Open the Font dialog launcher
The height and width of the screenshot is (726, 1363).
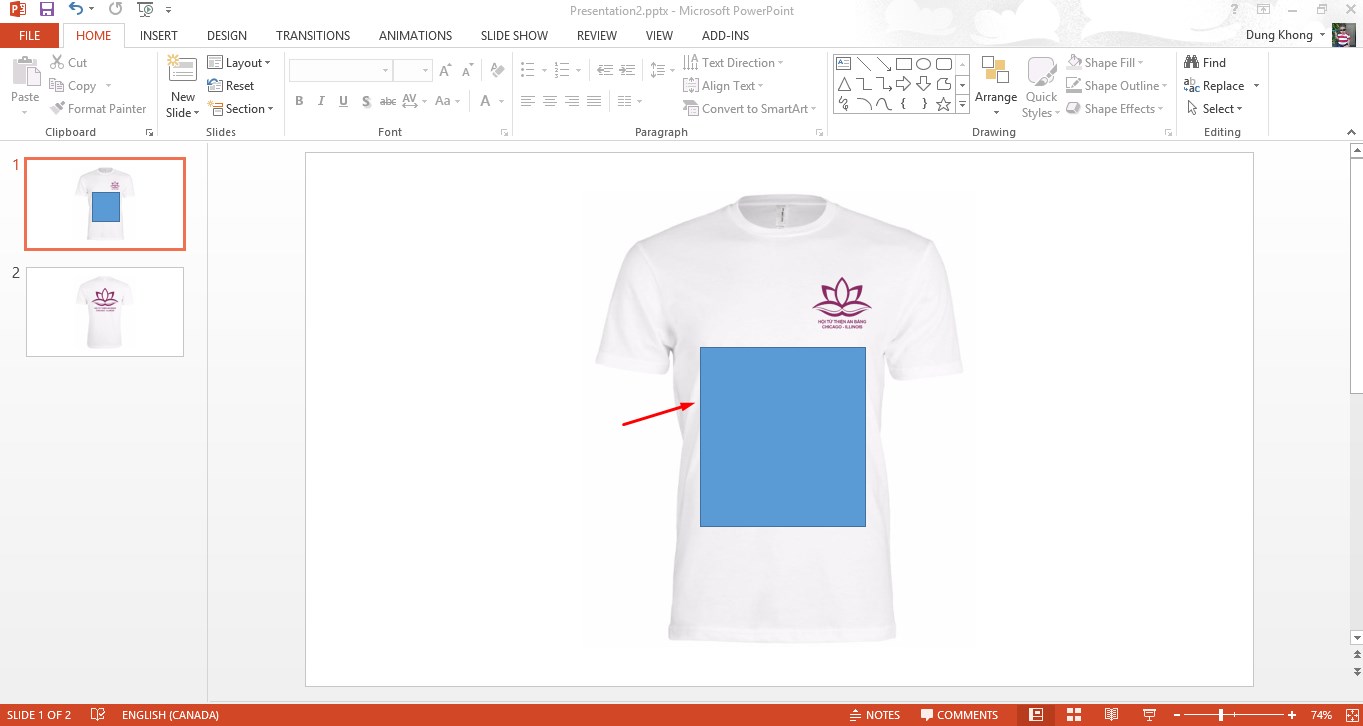coord(502,132)
